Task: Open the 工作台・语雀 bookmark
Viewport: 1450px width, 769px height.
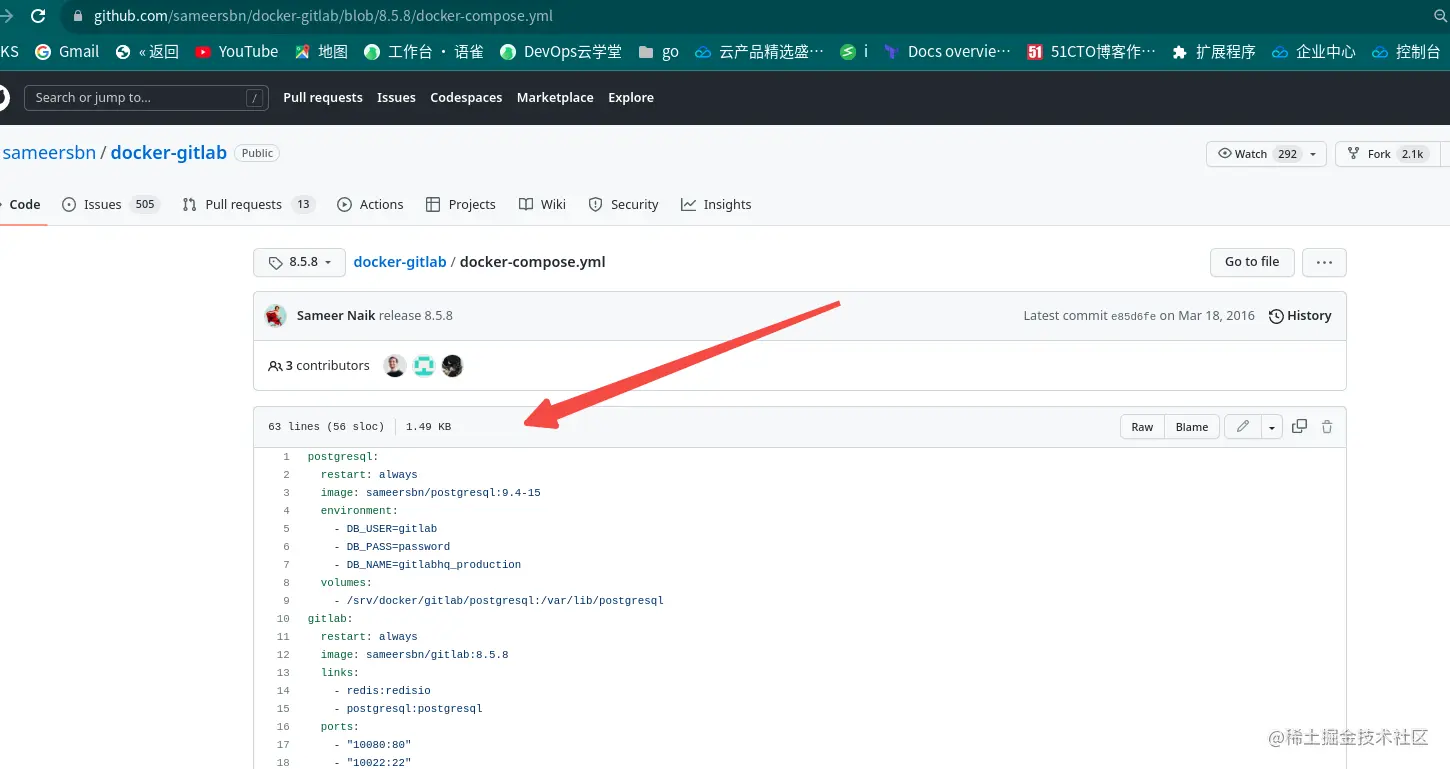Action: 424,52
